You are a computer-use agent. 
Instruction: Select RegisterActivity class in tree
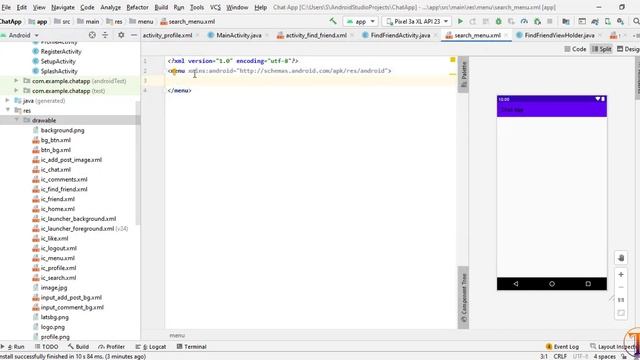coord(61,51)
